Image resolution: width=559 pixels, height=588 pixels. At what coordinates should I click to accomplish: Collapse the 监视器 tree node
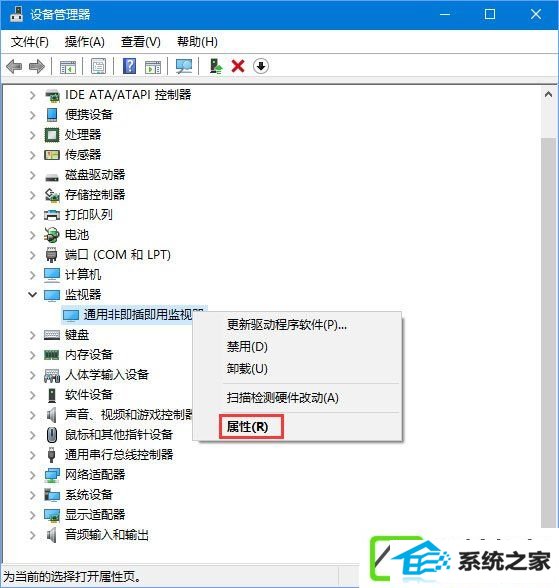33,295
